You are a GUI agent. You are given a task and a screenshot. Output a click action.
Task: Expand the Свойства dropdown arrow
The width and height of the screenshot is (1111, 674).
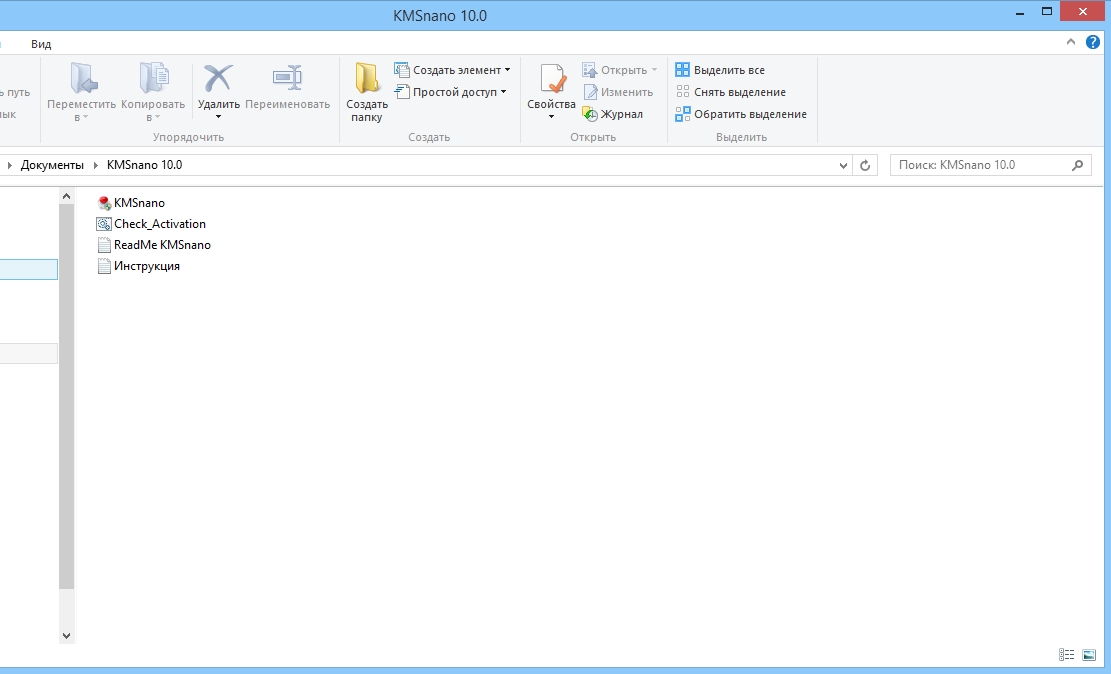(551, 117)
